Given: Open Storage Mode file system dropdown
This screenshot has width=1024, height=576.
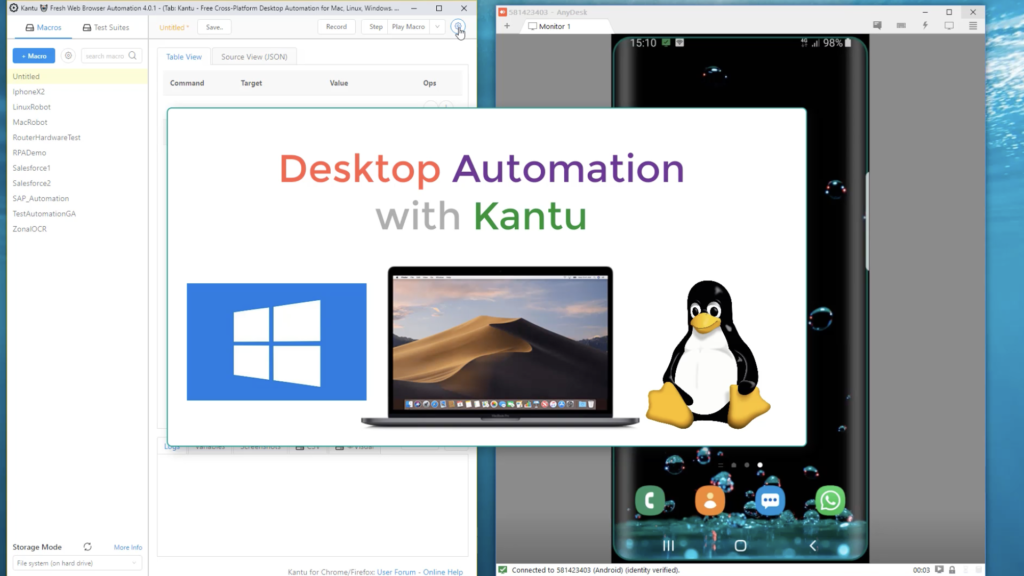Looking at the screenshot, I should (x=77, y=563).
